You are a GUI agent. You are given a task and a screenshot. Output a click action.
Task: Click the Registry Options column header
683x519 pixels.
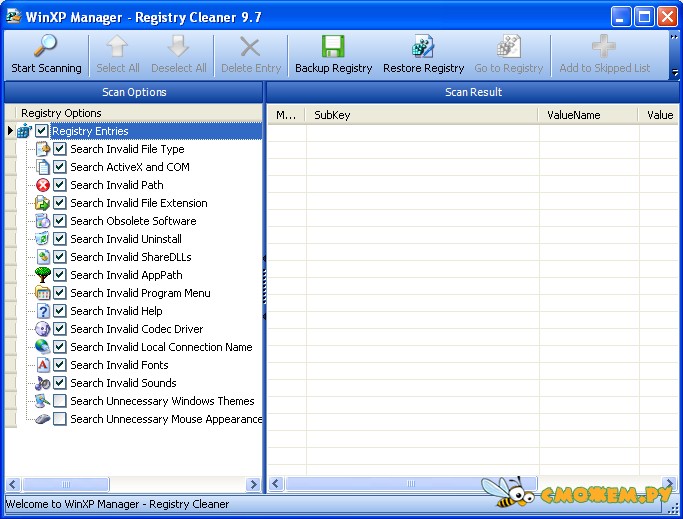pyautogui.click(x=139, y=113)
